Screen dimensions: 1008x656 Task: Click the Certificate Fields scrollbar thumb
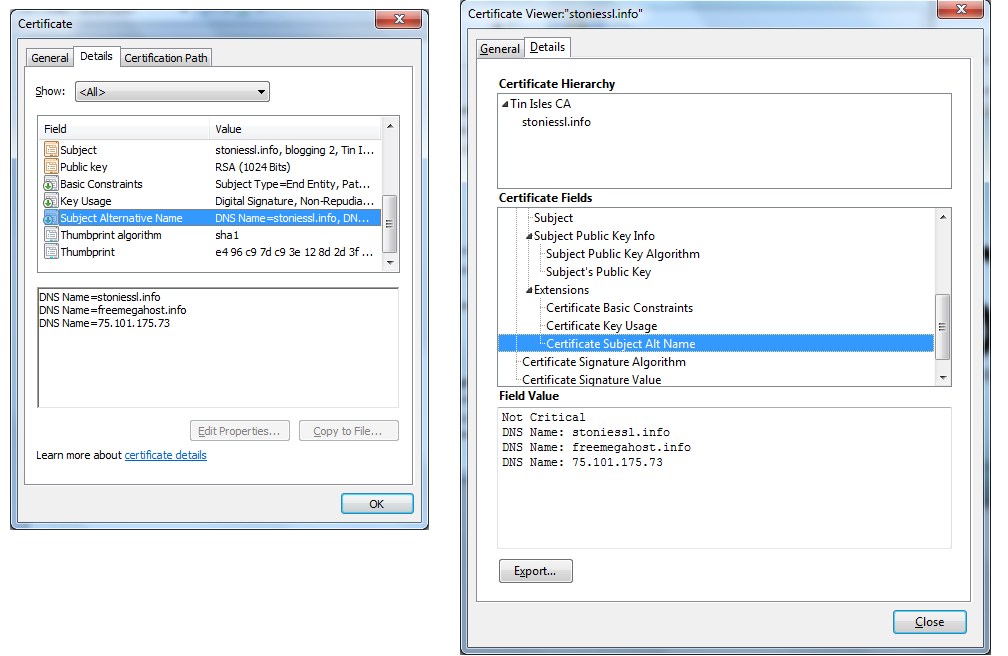pyautogui.click(x=942, y=327)
